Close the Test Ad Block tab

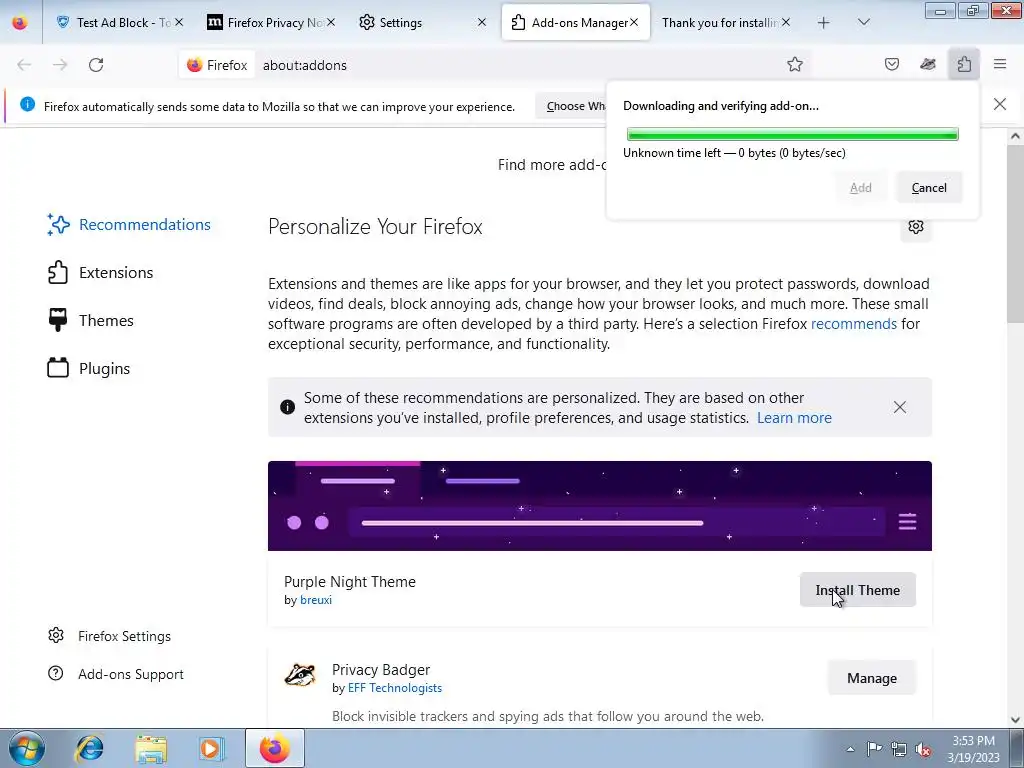tap(179, 22)
